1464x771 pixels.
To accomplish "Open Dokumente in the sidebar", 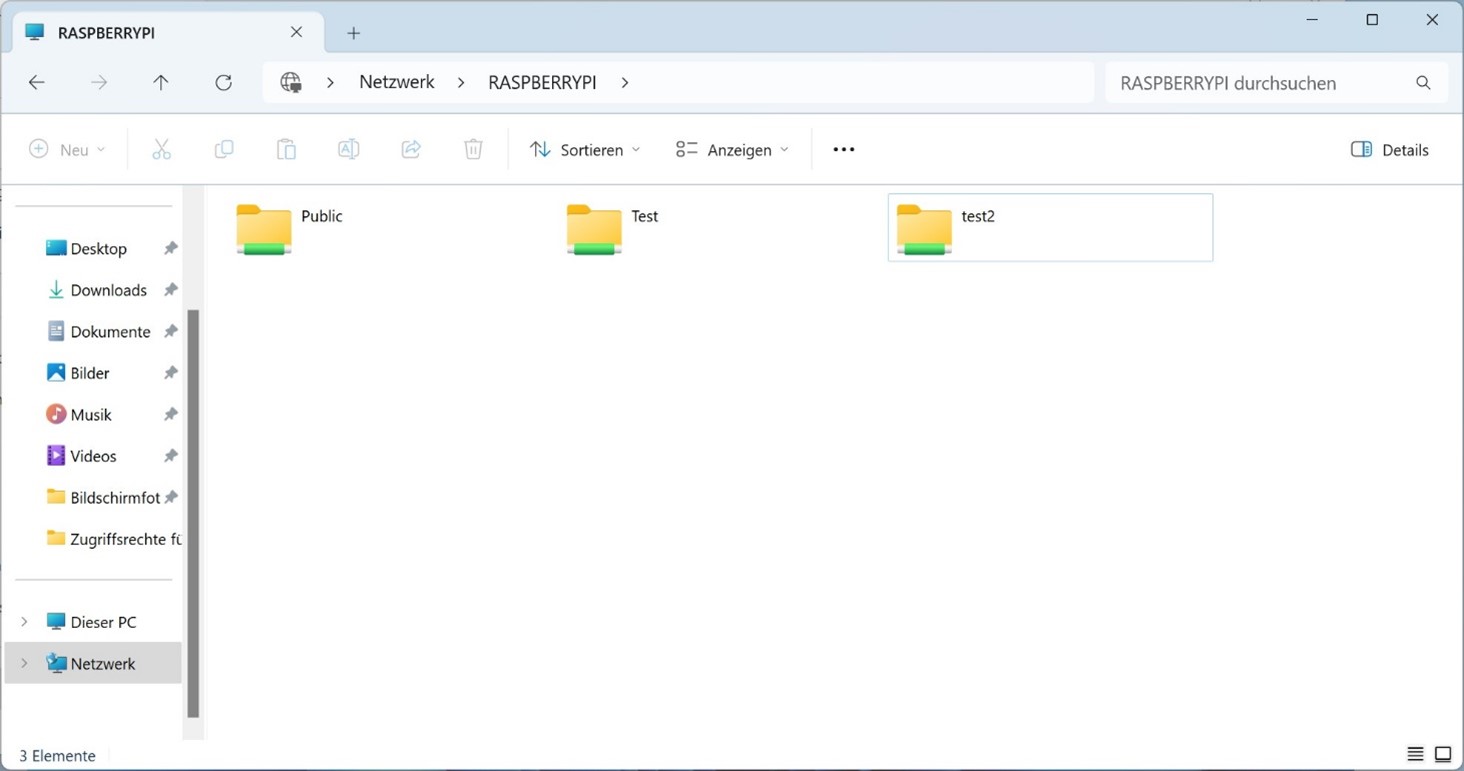I will (110, 331).
